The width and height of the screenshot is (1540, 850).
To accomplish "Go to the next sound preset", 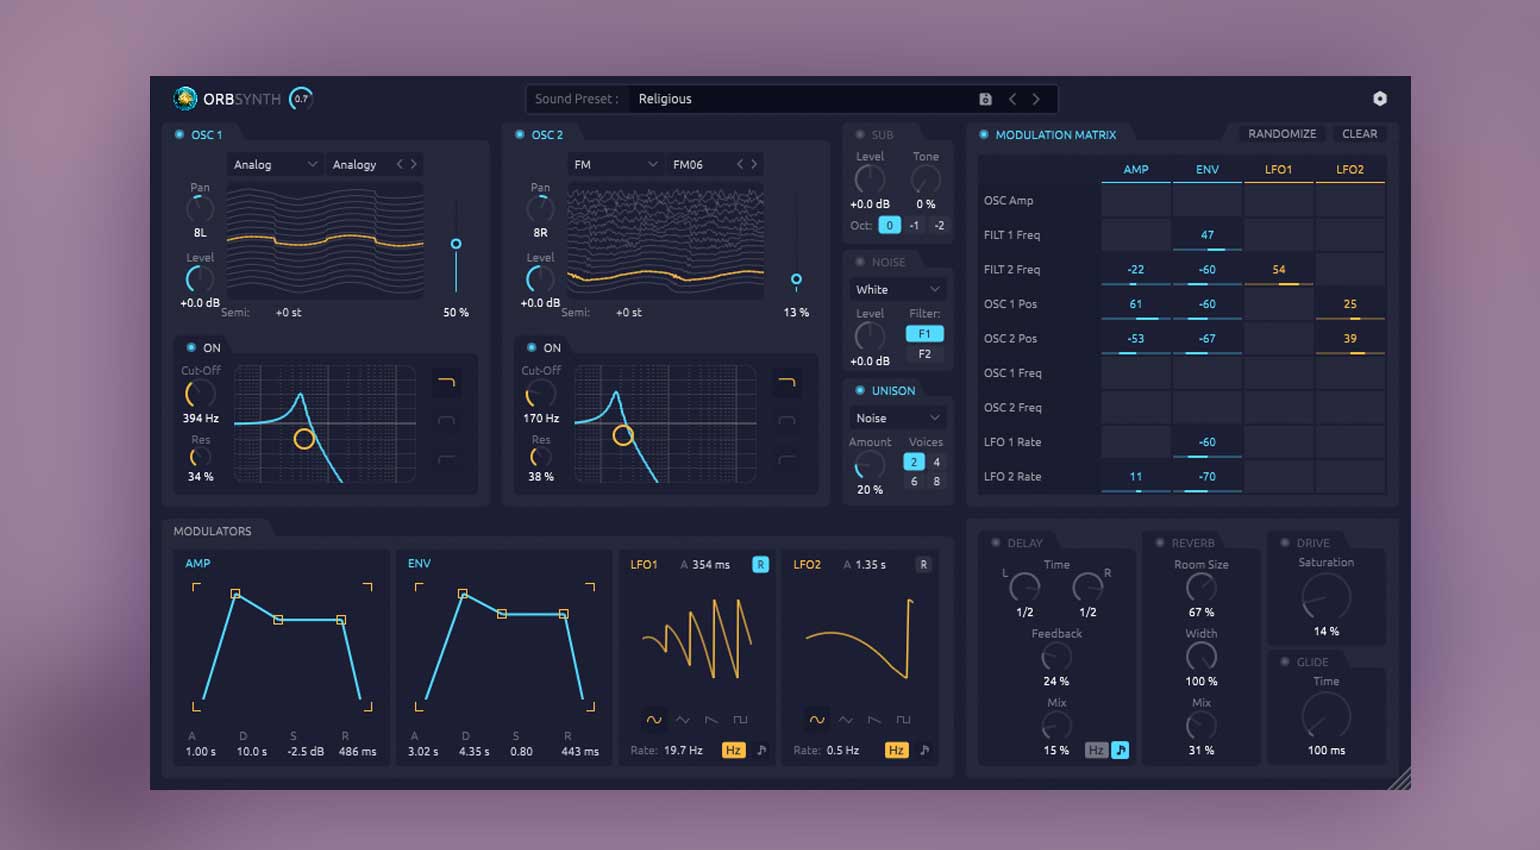I will pos(1036,99).
